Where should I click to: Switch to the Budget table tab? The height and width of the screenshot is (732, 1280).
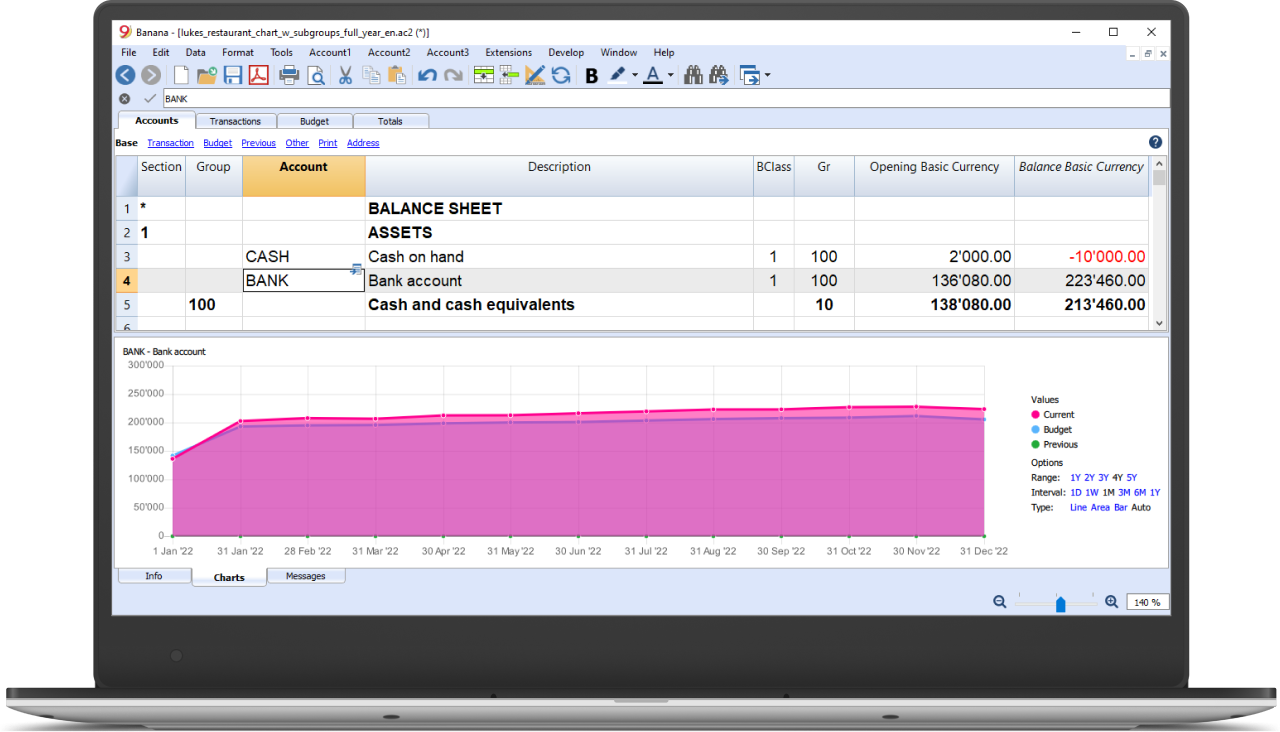(x=314, y=121)
